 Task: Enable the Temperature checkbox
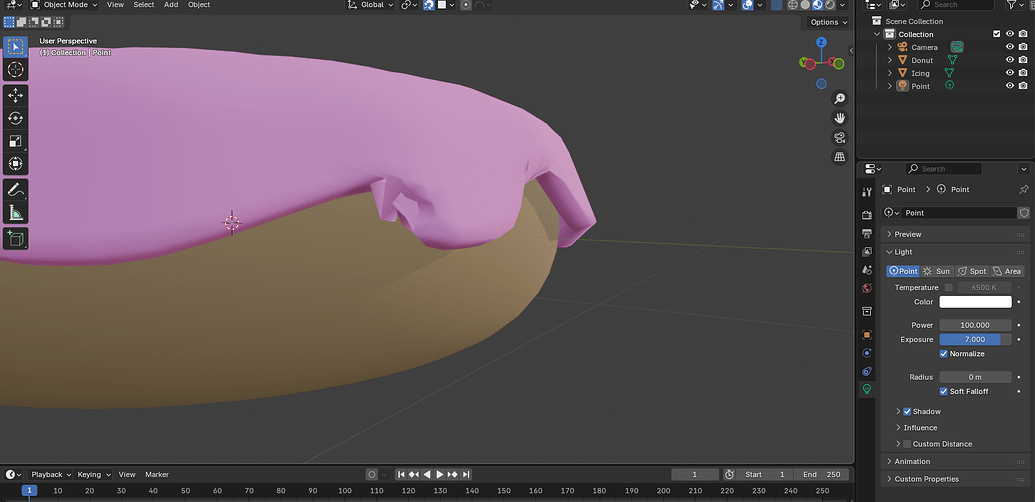949,288
